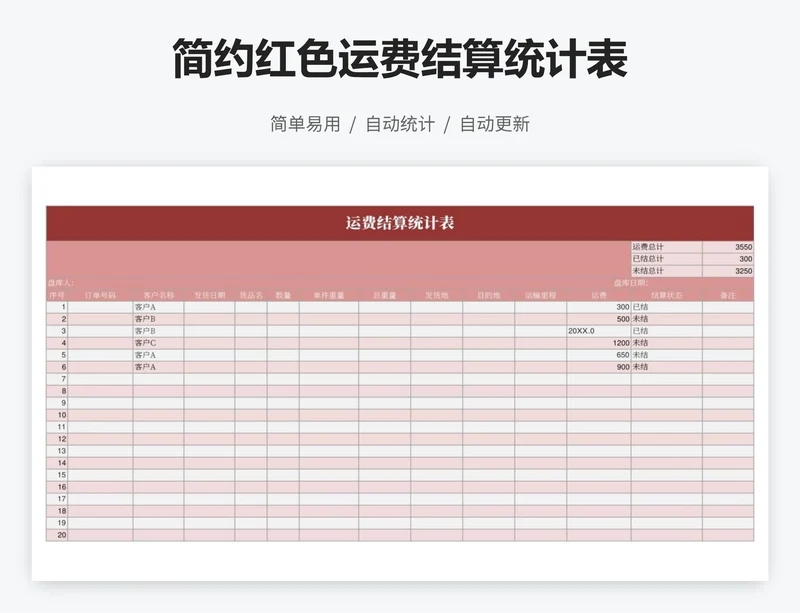Select the 运费 column header
The width and height of the screenshot is (800, 613).
tap(599, 295)
